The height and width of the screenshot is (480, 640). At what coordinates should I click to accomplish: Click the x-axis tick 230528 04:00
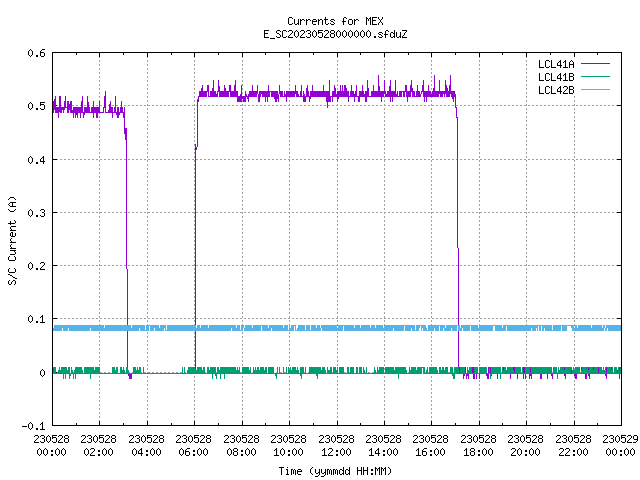click(146, 445)
